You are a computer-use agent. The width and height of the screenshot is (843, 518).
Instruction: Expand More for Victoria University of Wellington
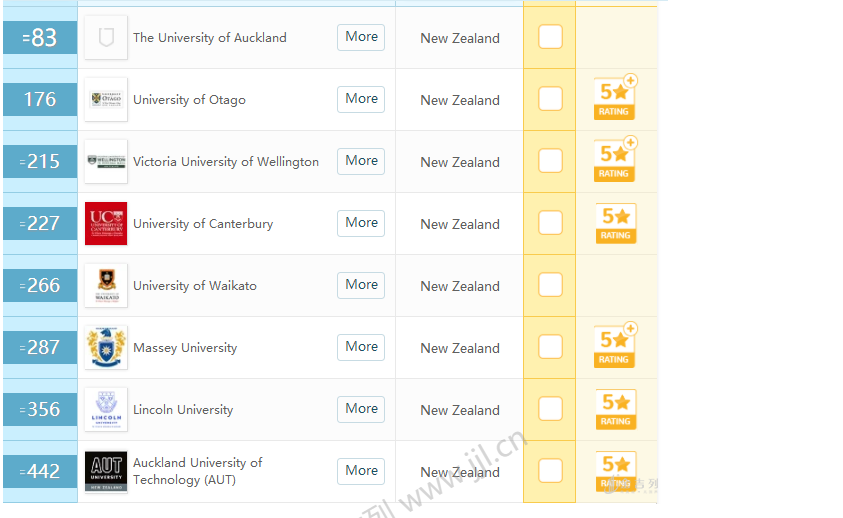(x=361, y=161)
